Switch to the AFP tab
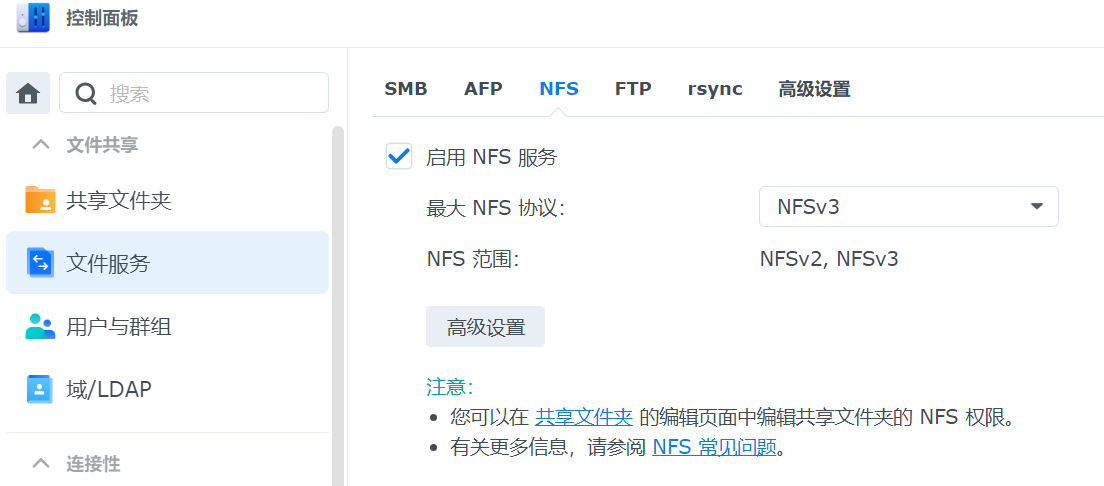The image size is (1104, 486). pos(483,89)
